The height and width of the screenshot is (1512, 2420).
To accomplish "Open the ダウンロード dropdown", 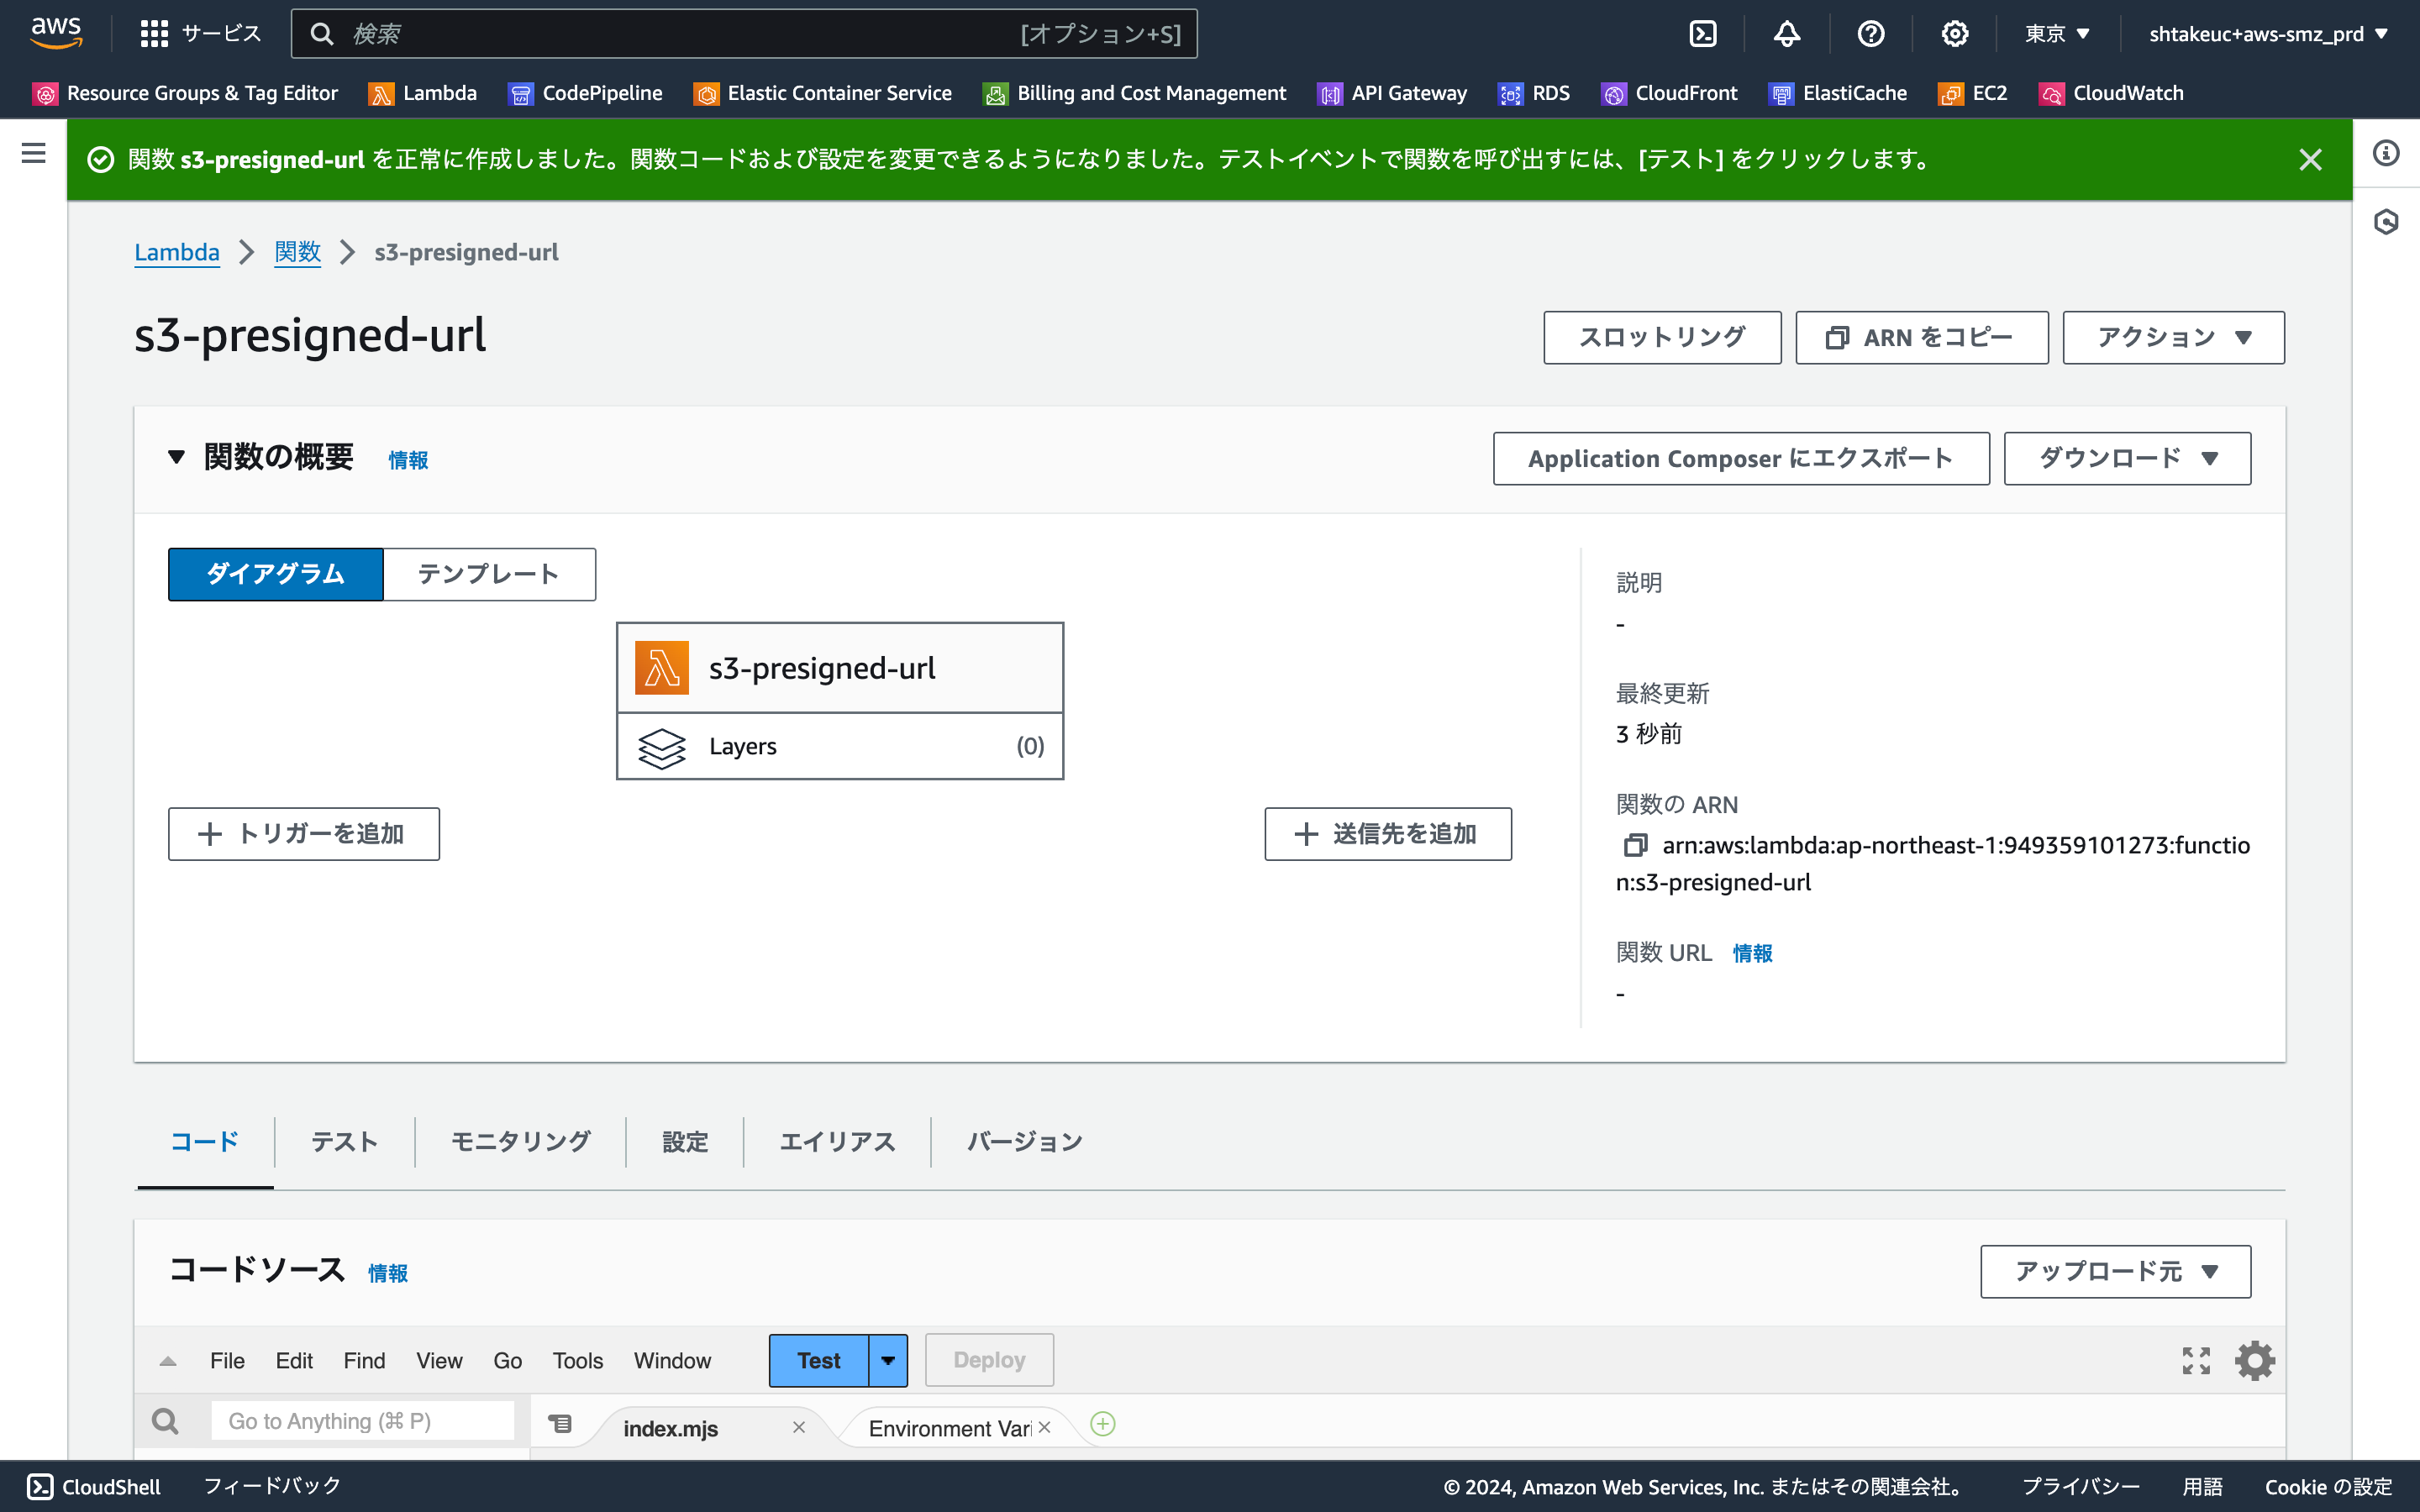I will click(x=2126, y=458).
